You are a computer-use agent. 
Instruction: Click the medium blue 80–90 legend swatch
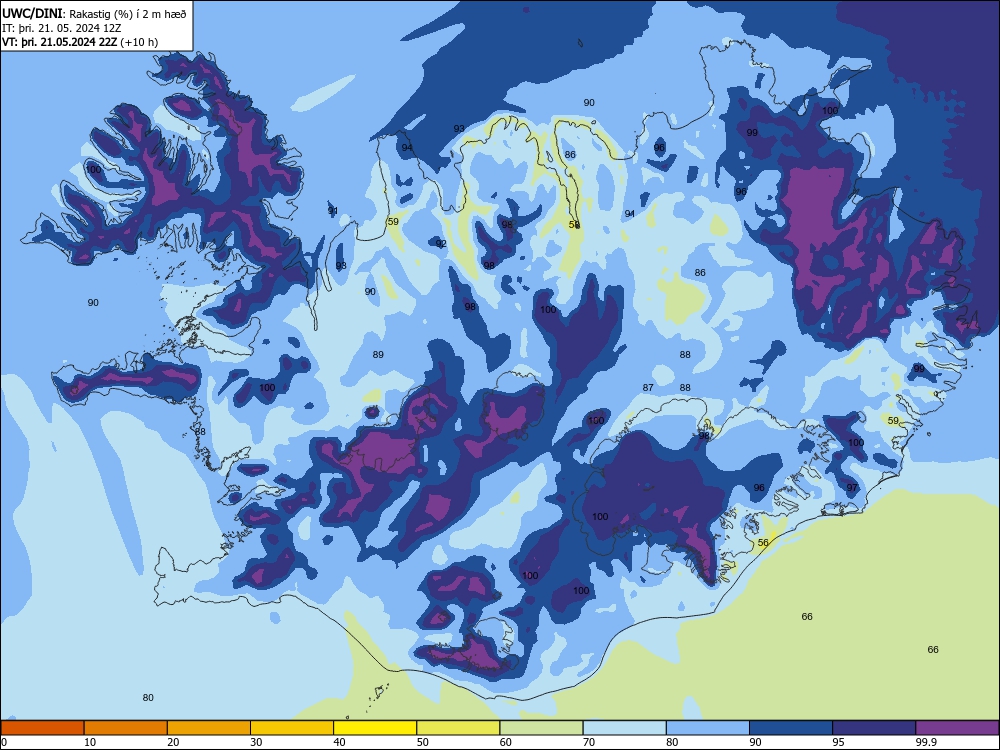click(x=708, y=728)
